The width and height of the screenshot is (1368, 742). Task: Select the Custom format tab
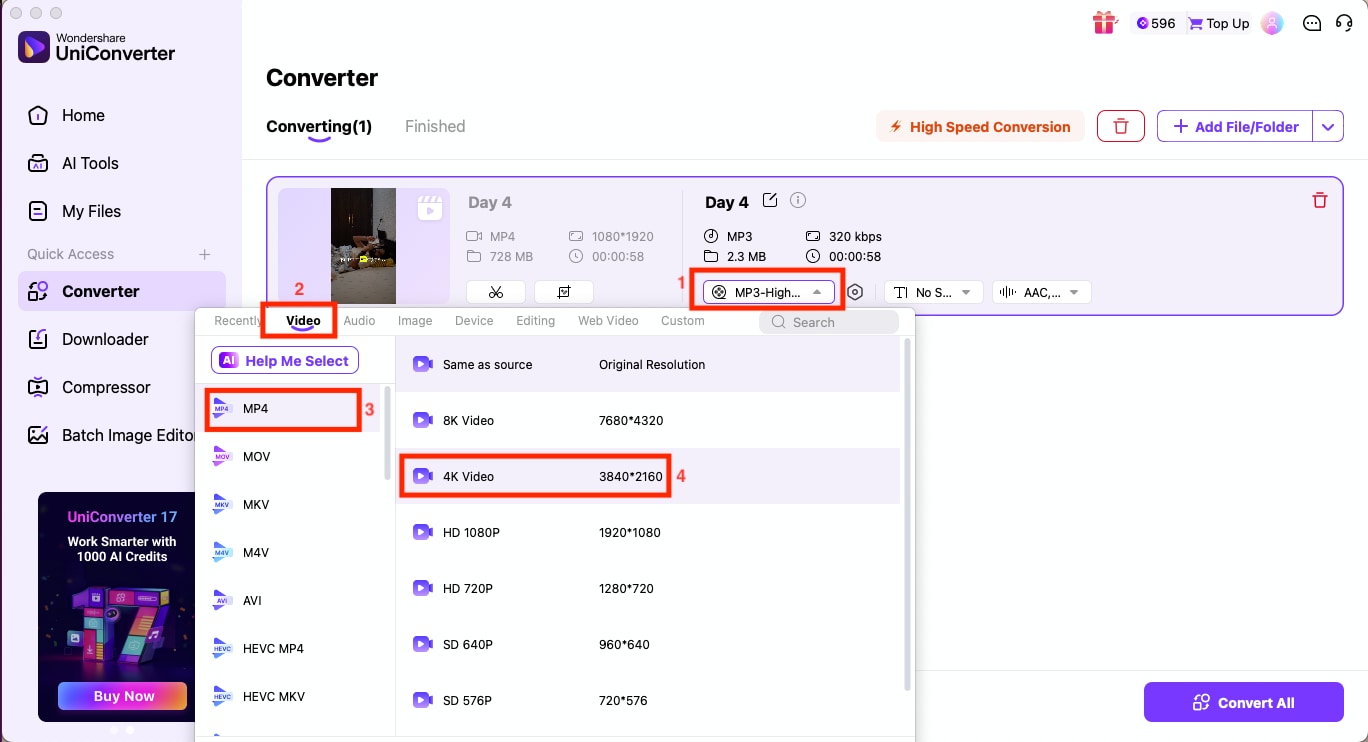(x=683, y=321)
